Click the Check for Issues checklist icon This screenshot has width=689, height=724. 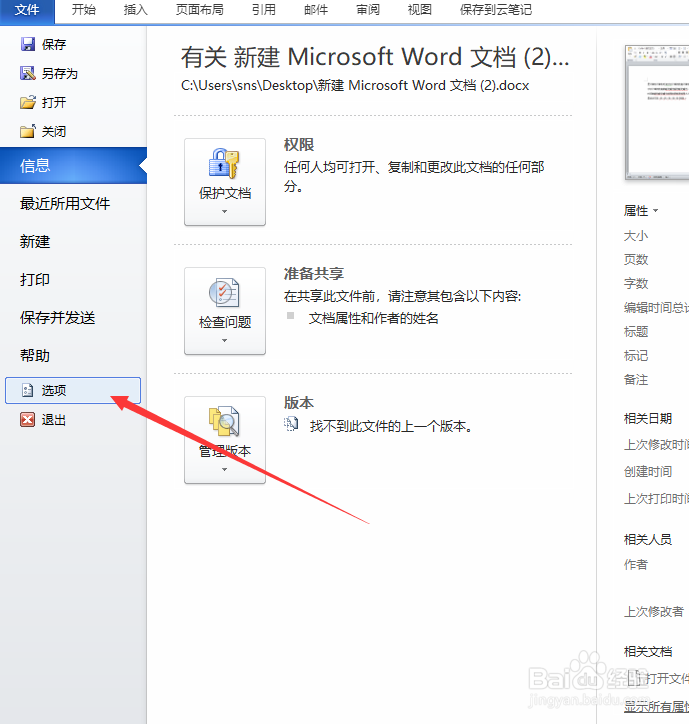click(x=224, y=292)
